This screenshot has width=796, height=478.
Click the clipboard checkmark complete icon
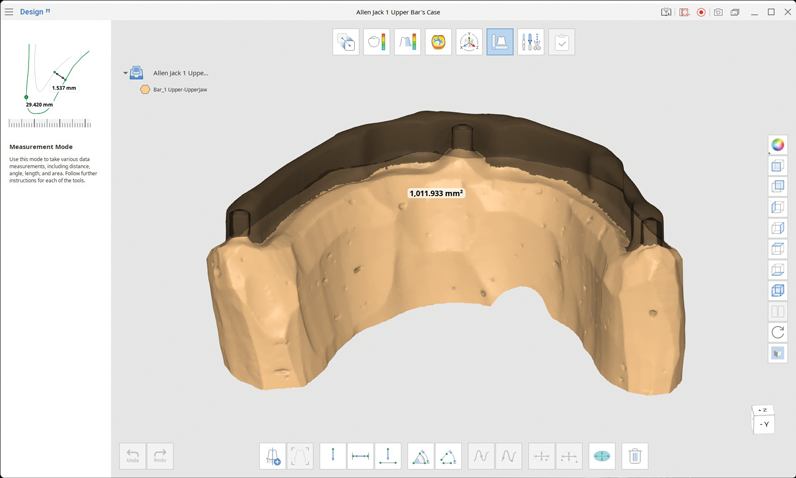coord(562,42)
